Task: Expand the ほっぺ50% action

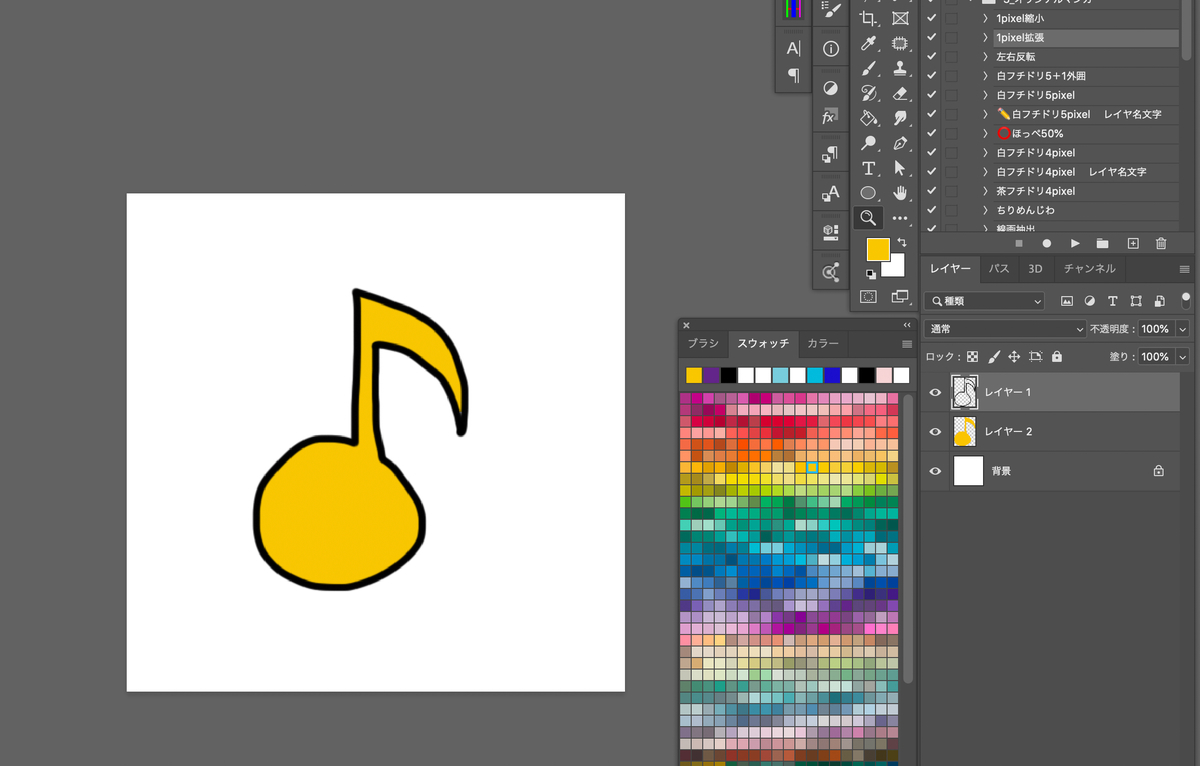Action: (985, 133)
